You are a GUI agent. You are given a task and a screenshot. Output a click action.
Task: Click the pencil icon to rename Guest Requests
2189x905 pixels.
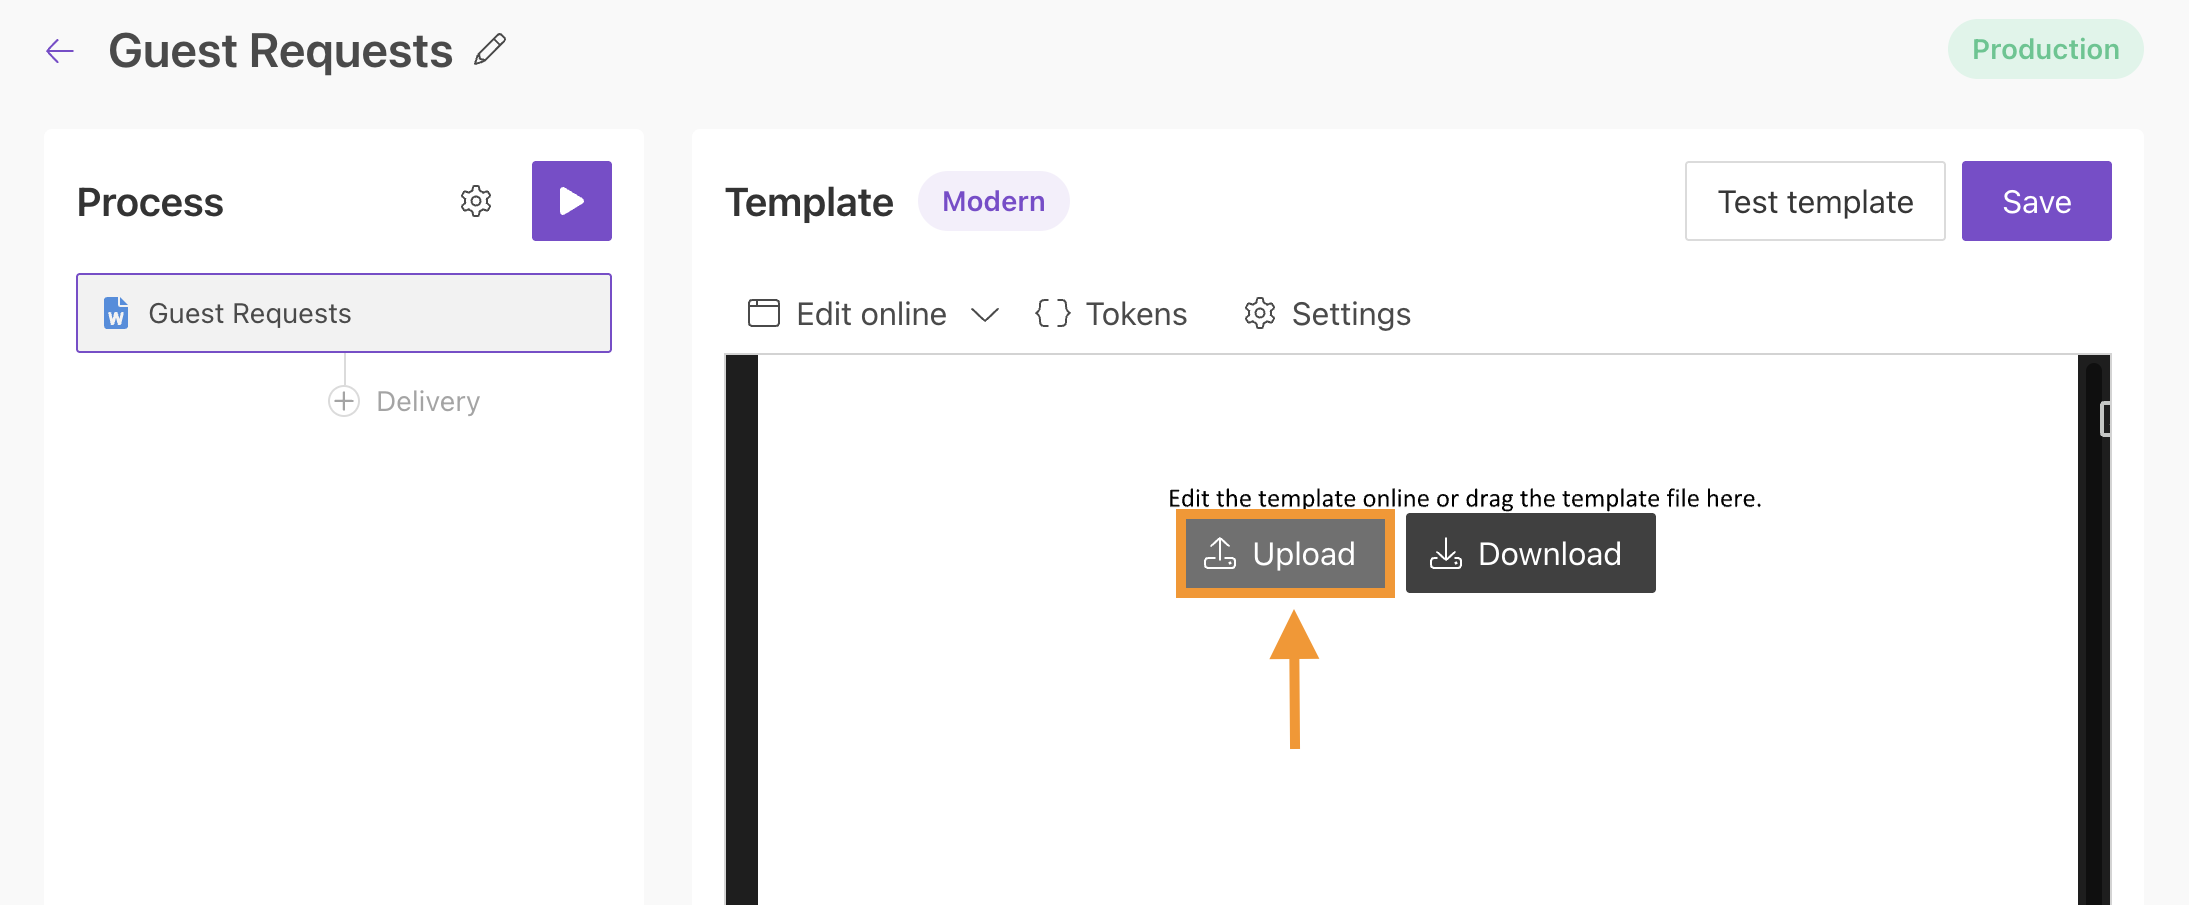pyautogui.click(x=489, y=48)
